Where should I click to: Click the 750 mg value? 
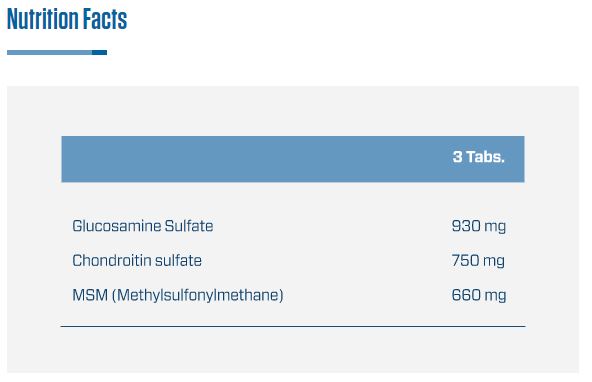[478, 261]
